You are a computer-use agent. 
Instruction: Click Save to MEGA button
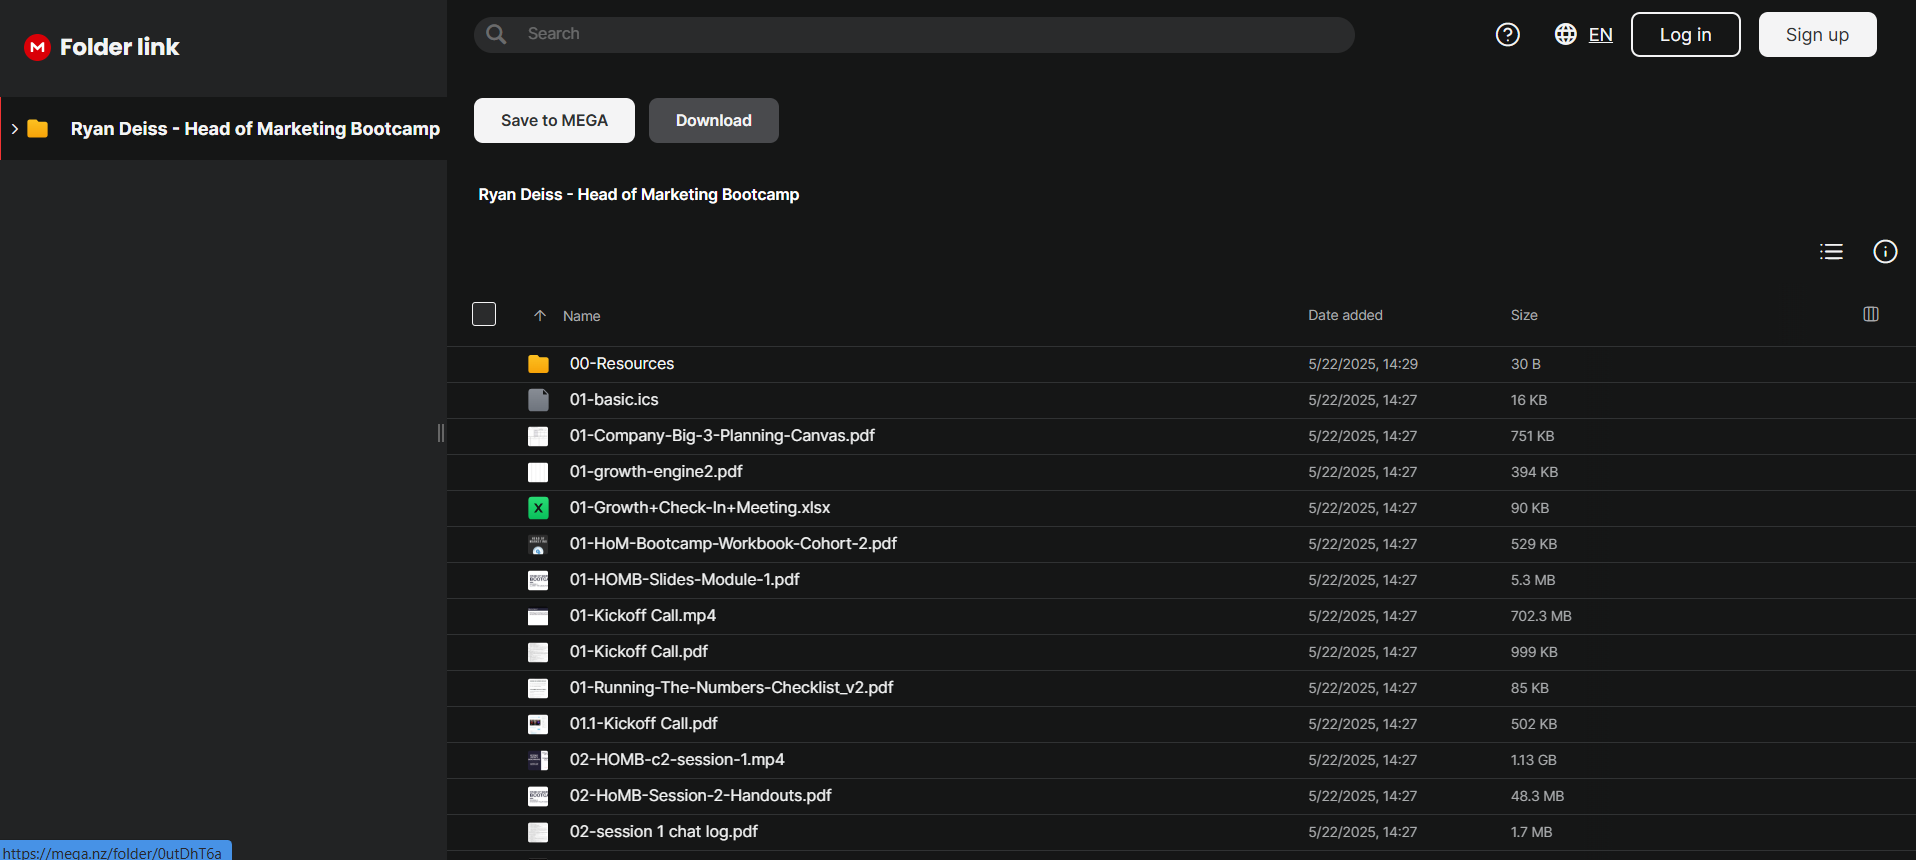click(x=554, y=120)
